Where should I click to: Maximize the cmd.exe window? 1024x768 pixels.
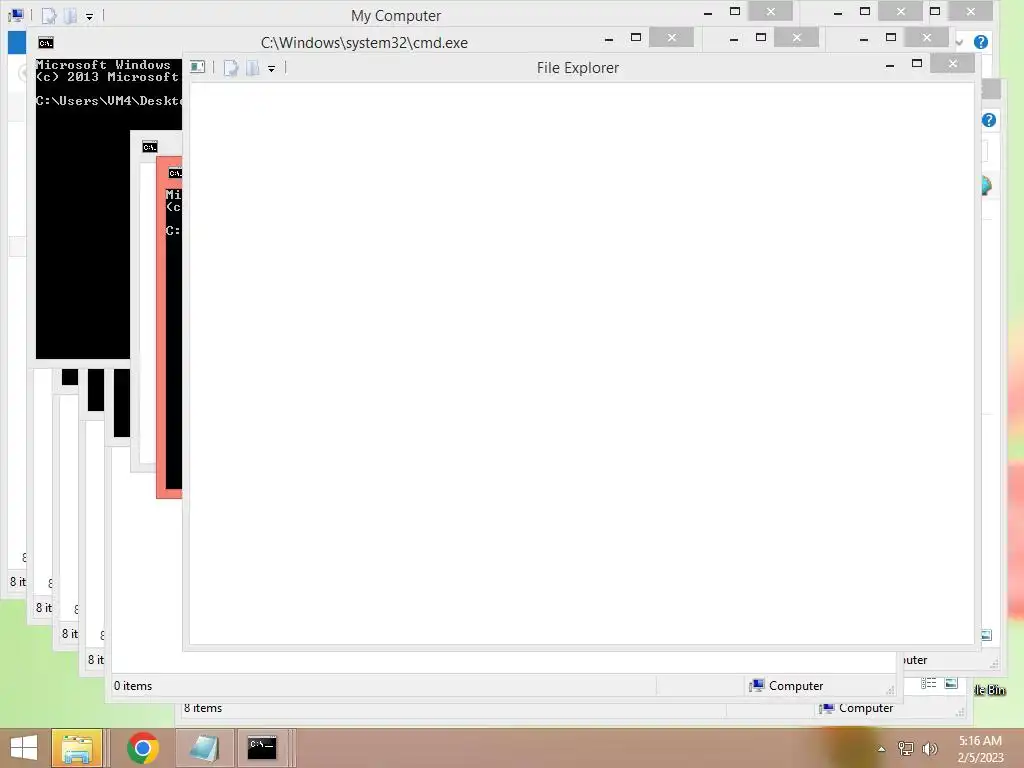(636, 37)
